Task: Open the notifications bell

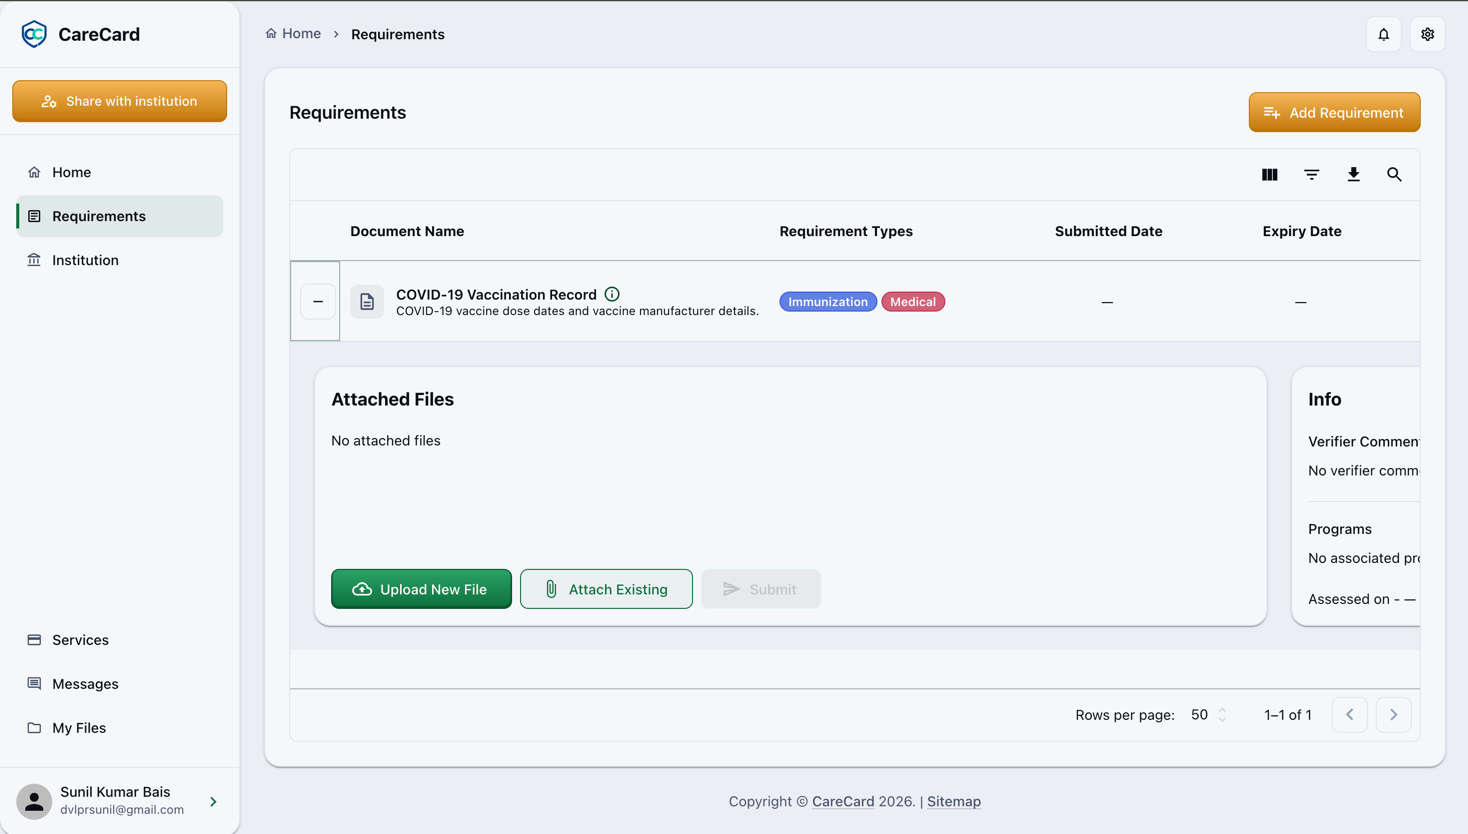Action: (1384, 34)
